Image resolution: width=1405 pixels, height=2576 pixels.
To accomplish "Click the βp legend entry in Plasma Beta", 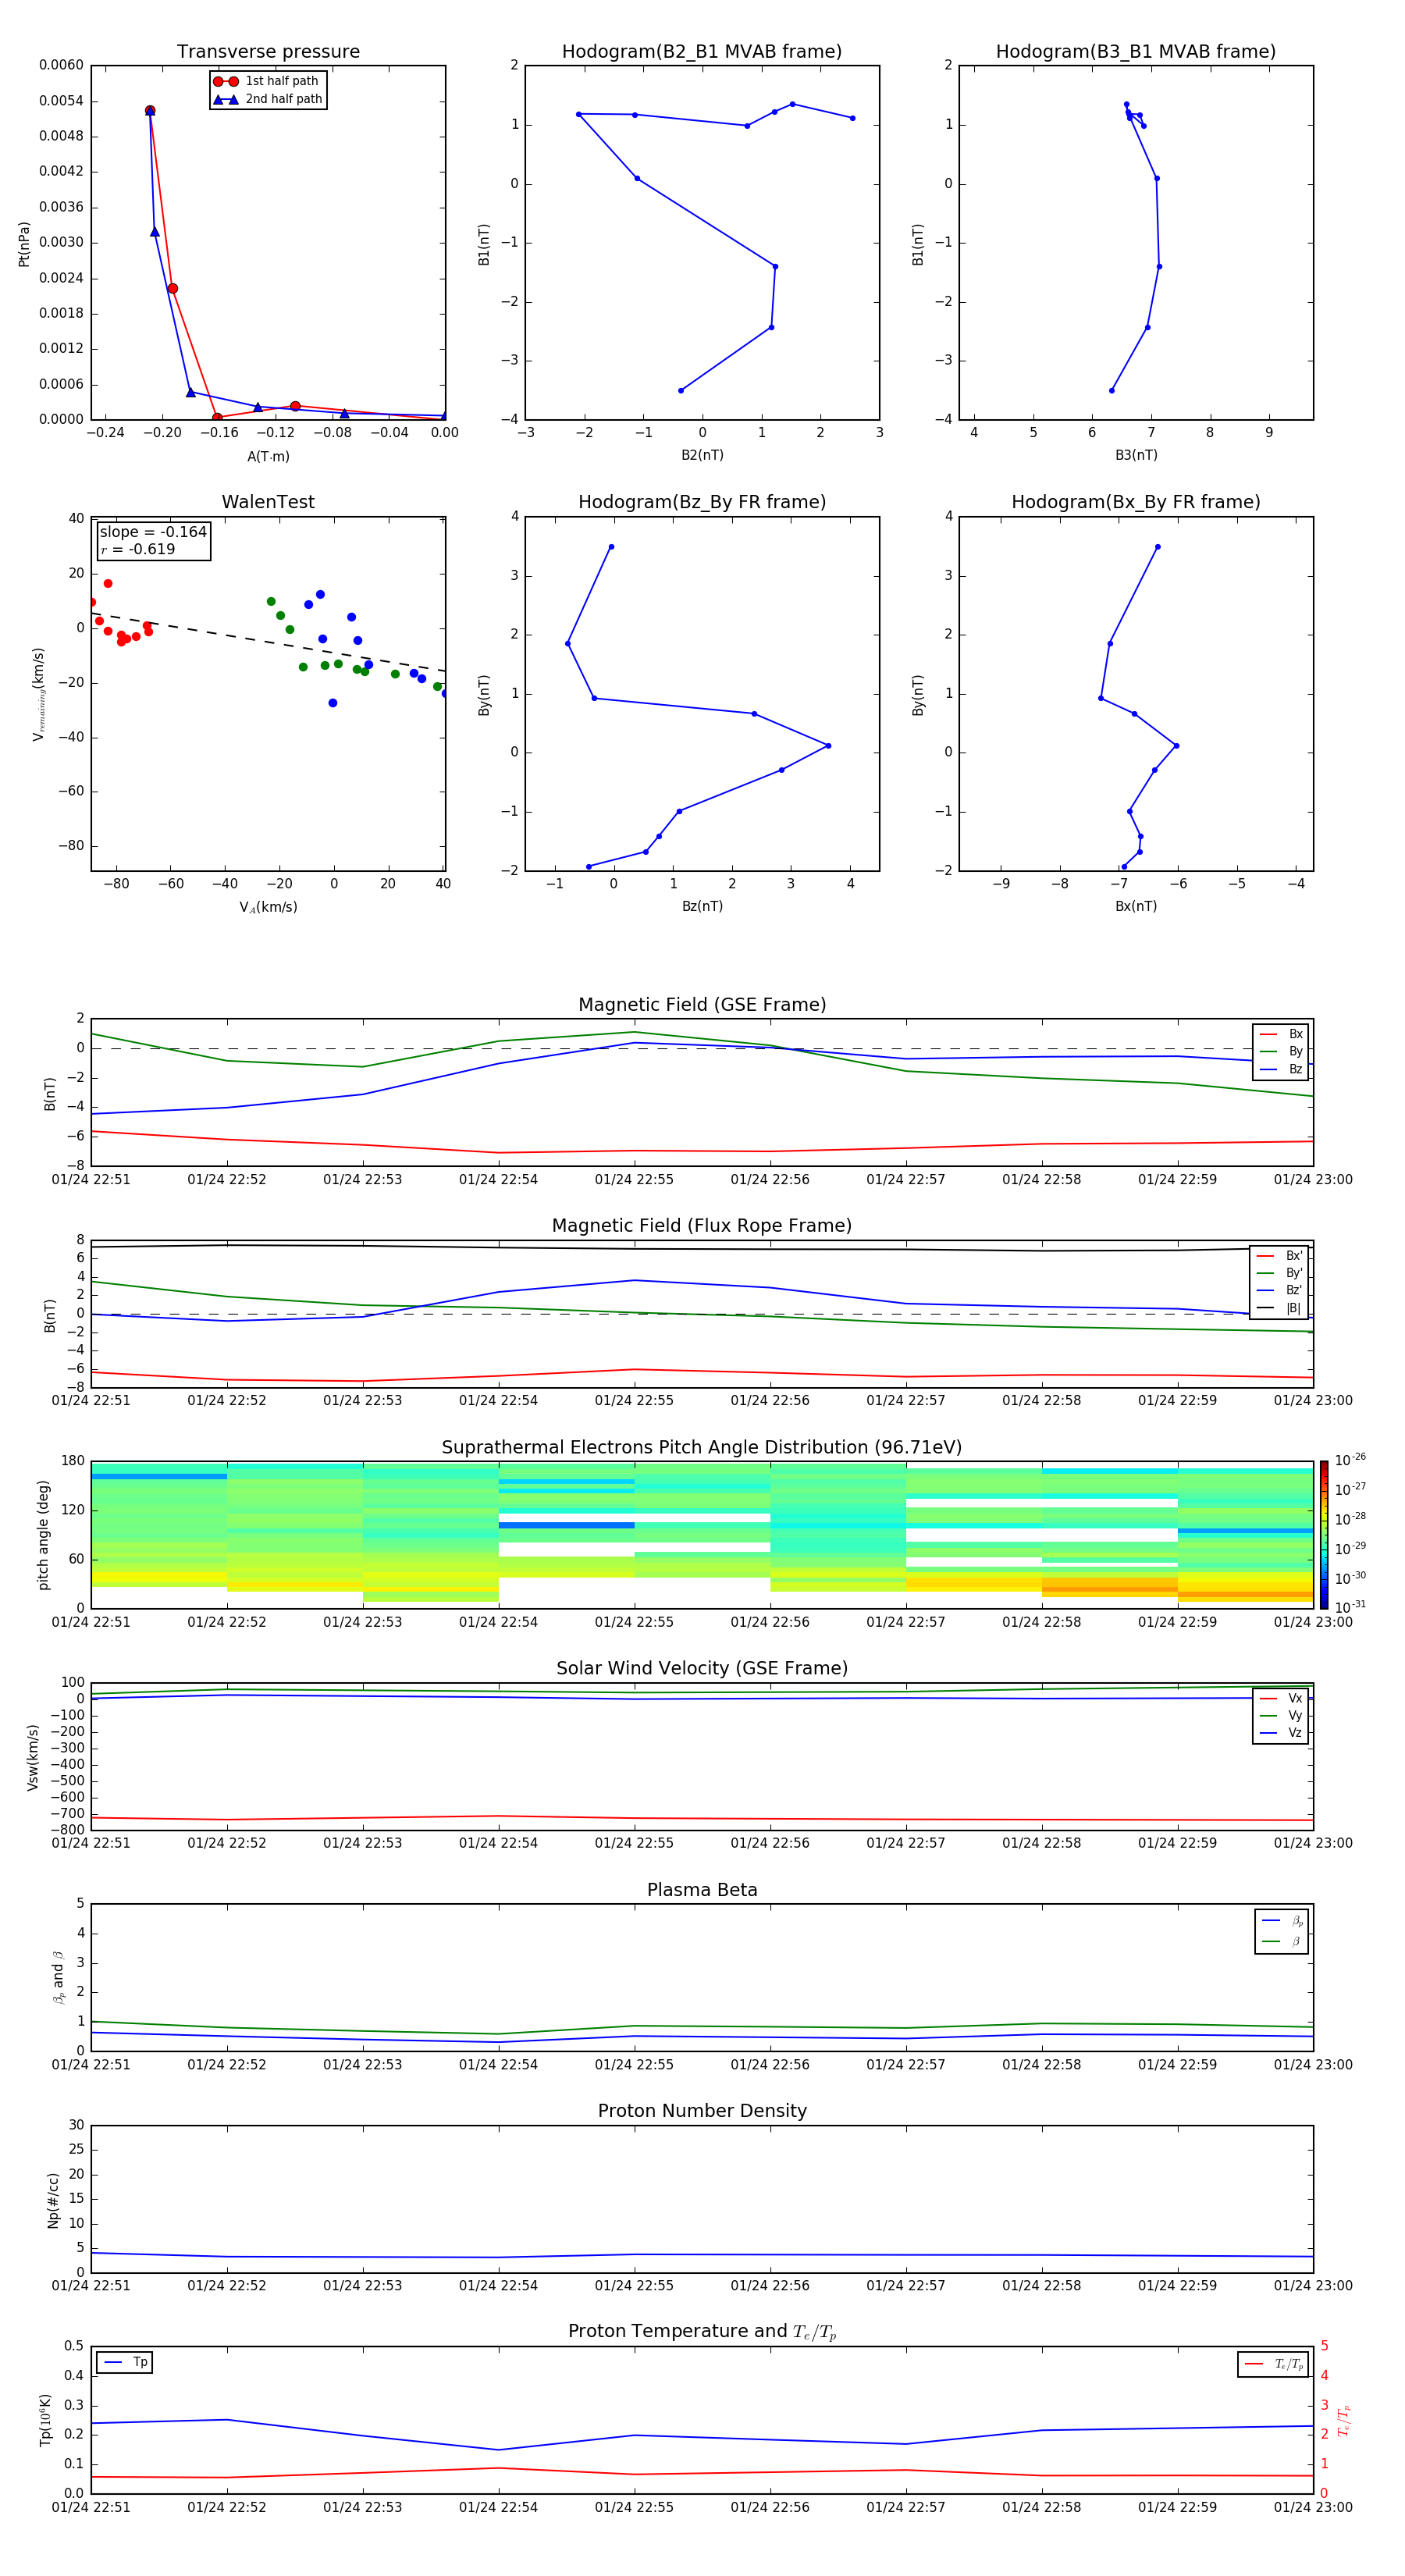I will 1282,1921.
